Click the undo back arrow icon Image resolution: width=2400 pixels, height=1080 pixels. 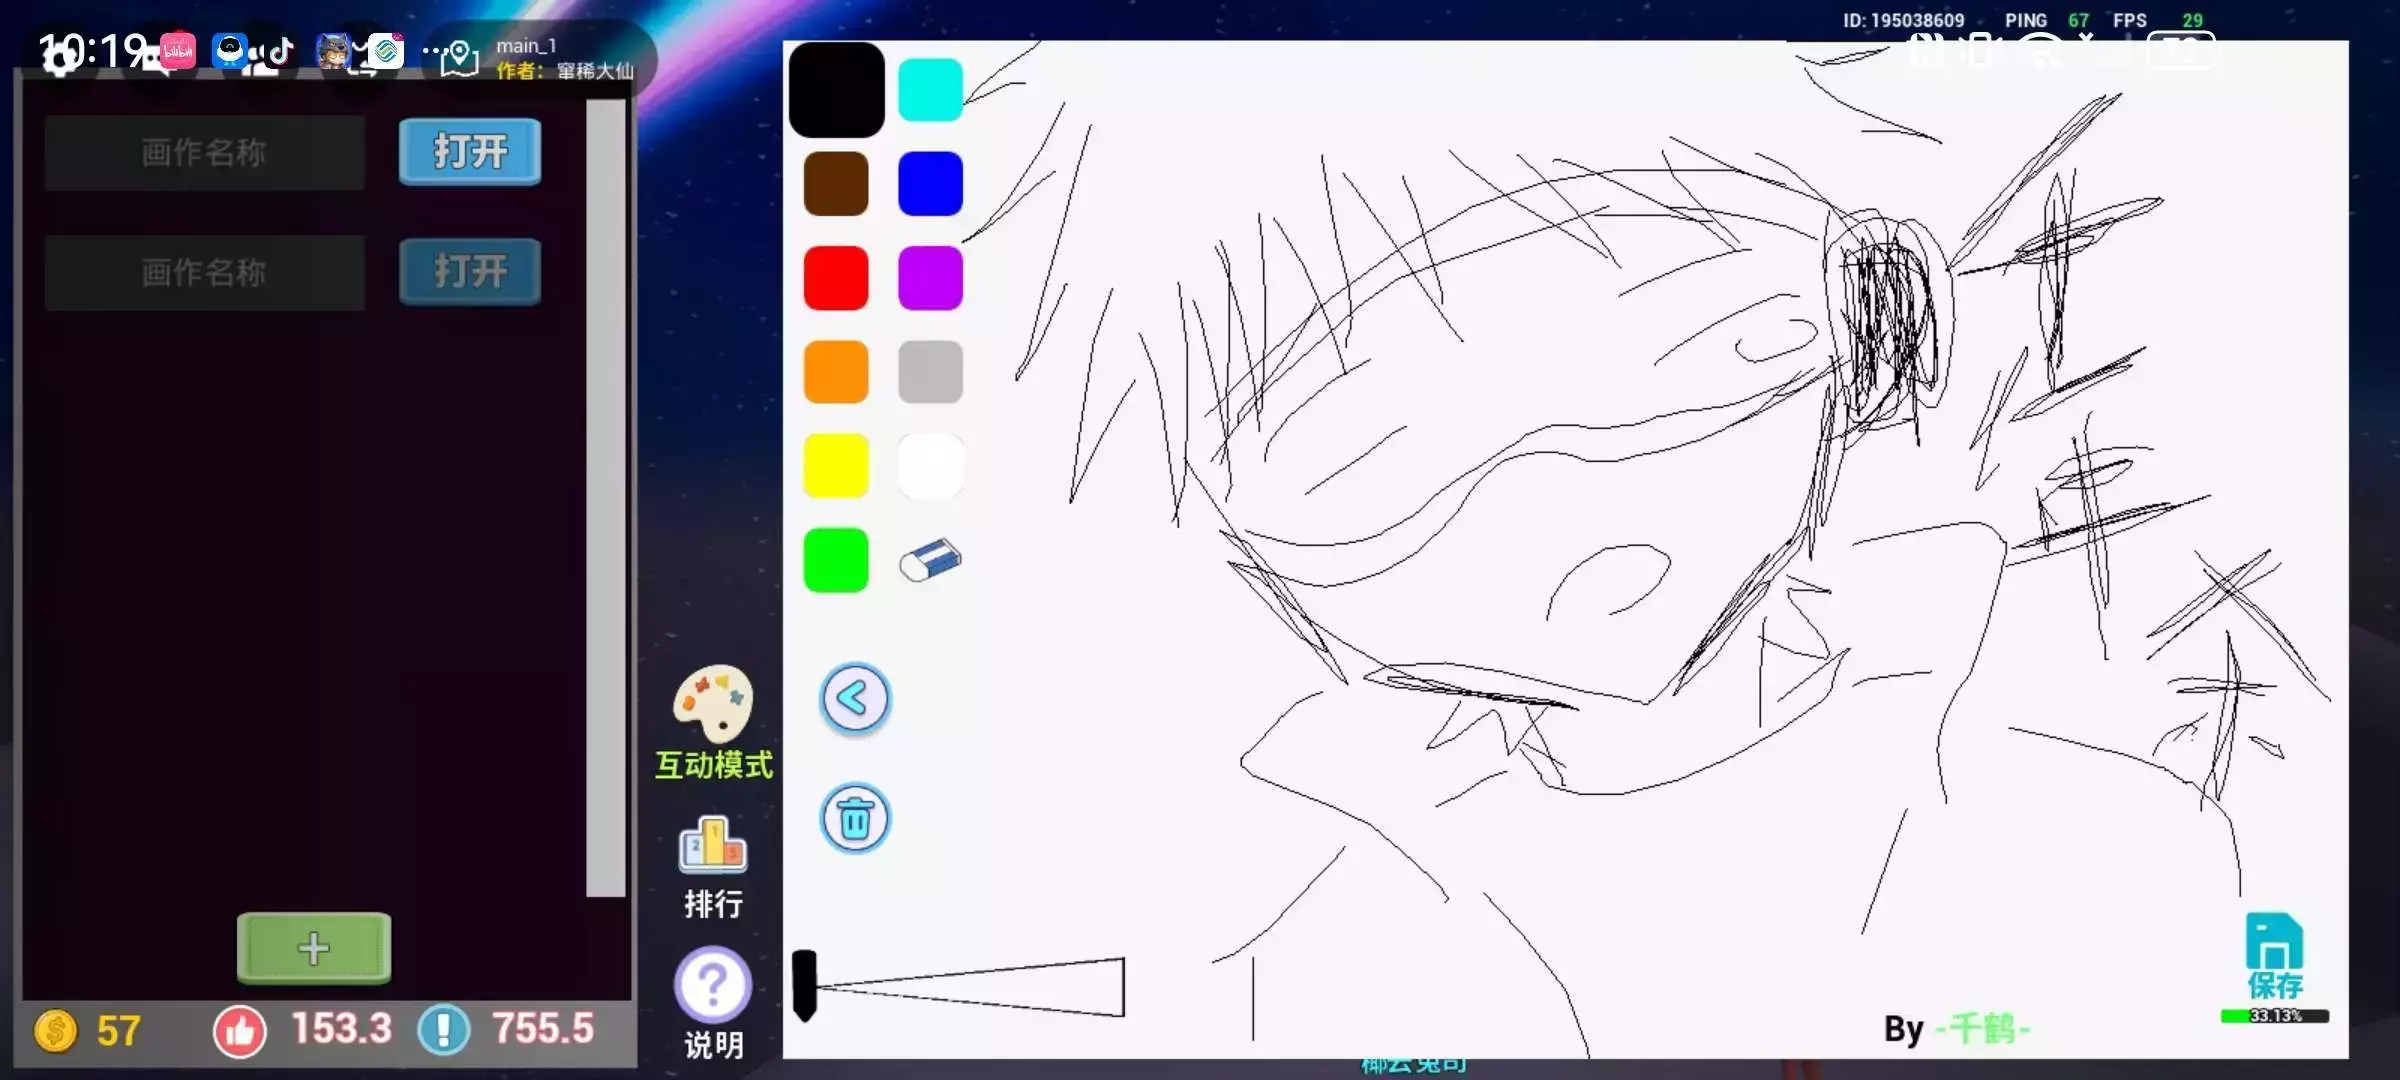(x=855, y=699)
